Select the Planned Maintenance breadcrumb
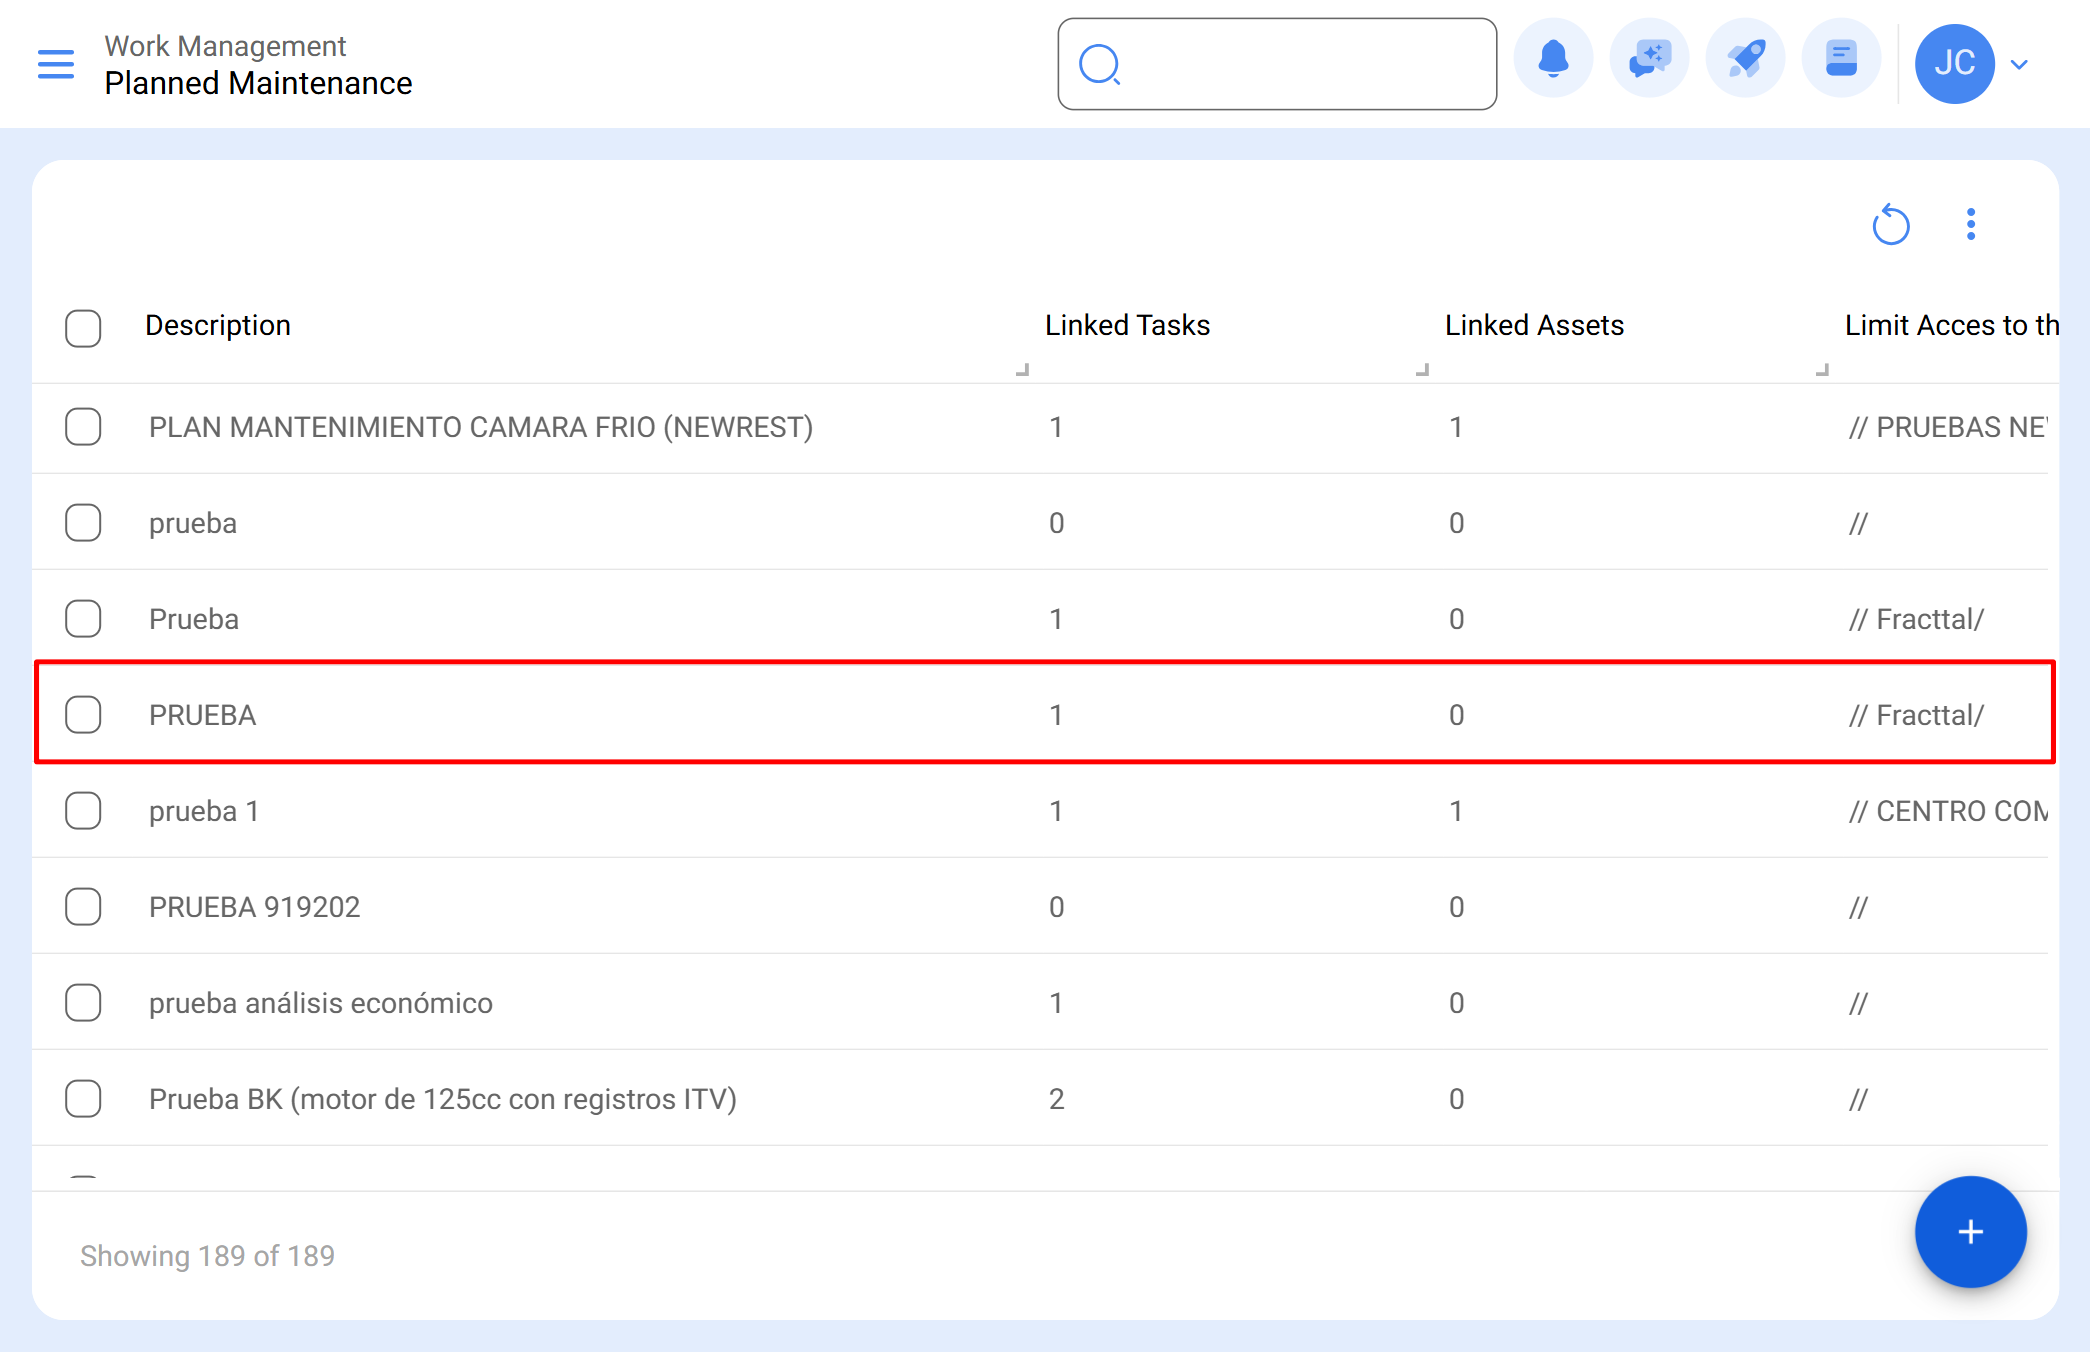Image resolution: width=2090 pixels, height=1352 pixels. 257,84
